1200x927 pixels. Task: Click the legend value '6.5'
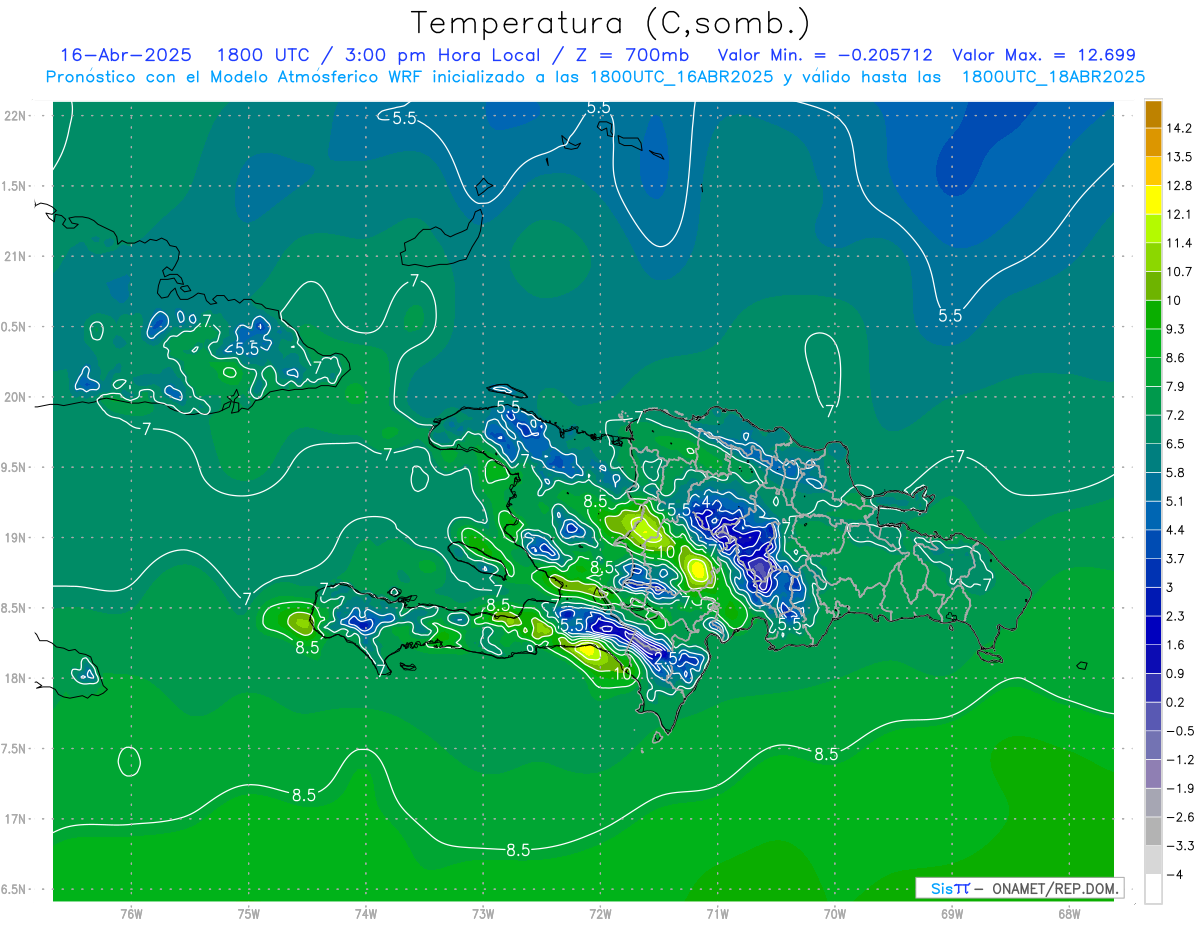[x=1174, y=444]
